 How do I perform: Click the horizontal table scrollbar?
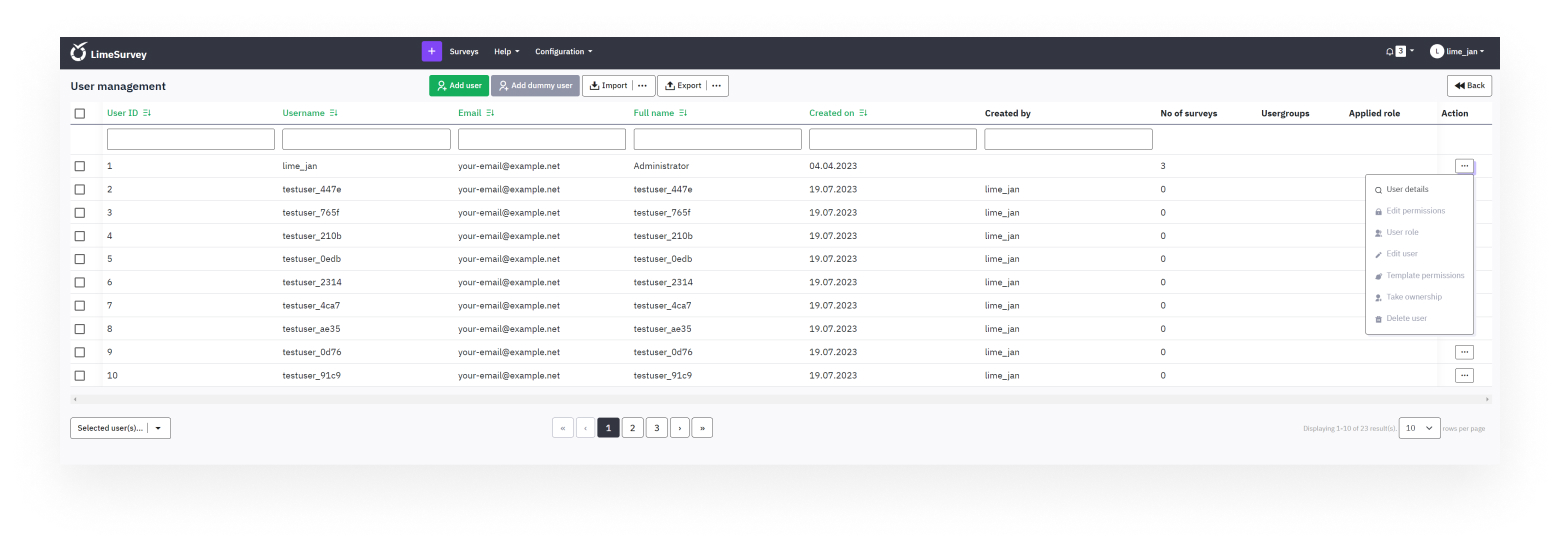(780, 399)
